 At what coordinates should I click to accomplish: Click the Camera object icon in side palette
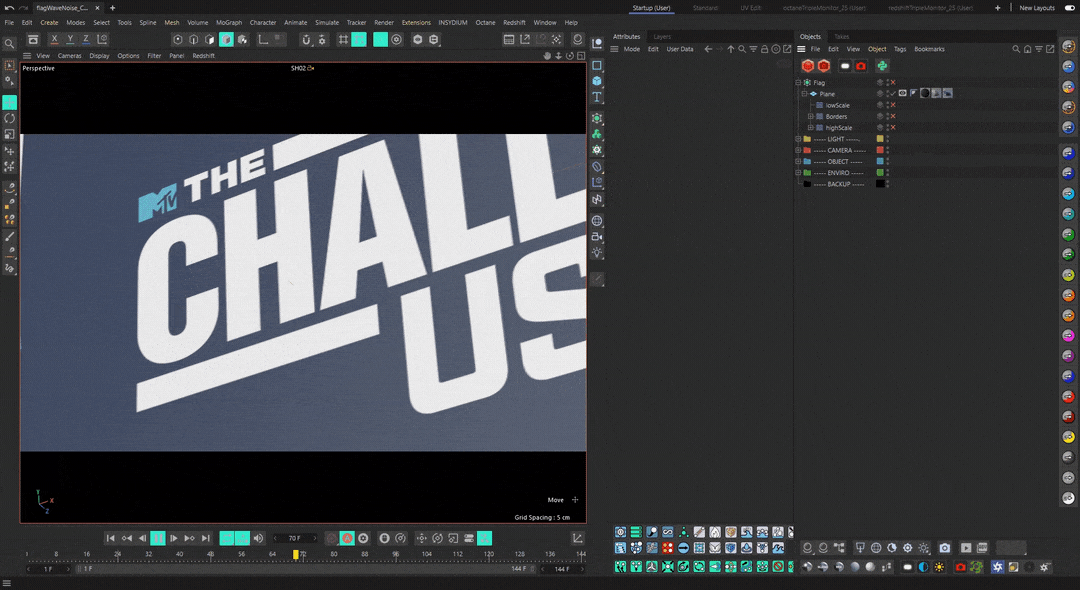596,236
